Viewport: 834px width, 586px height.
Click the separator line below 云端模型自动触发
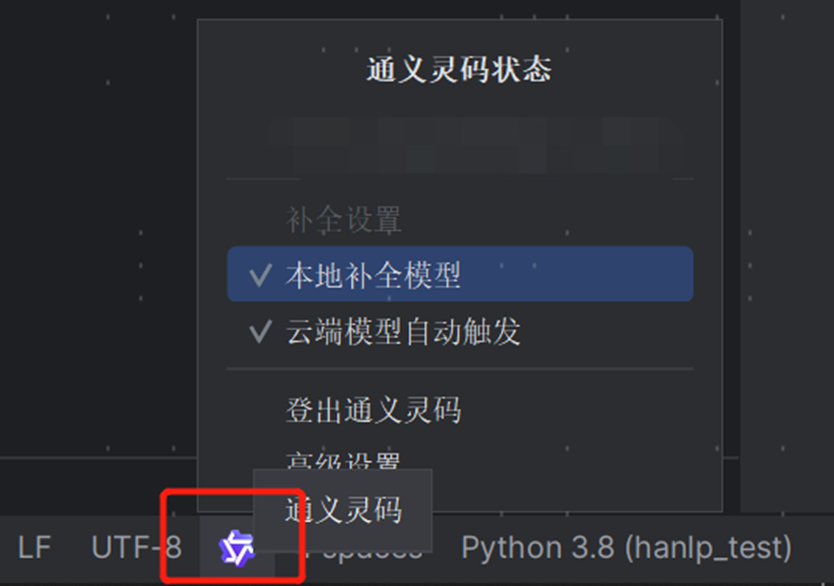(460, 368)
